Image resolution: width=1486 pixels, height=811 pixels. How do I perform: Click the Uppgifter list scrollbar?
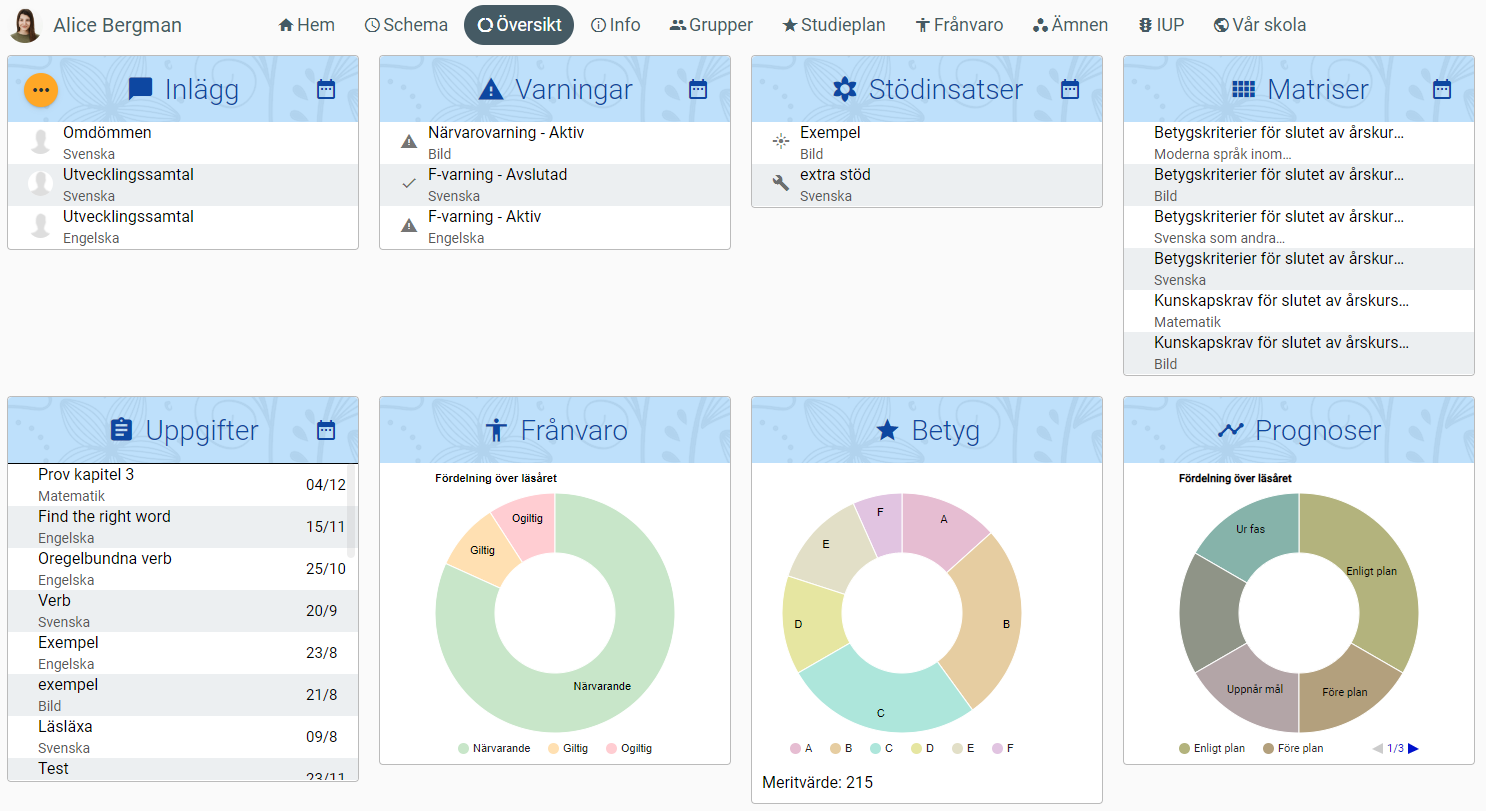pyautogui.click(x=350, y=510)
